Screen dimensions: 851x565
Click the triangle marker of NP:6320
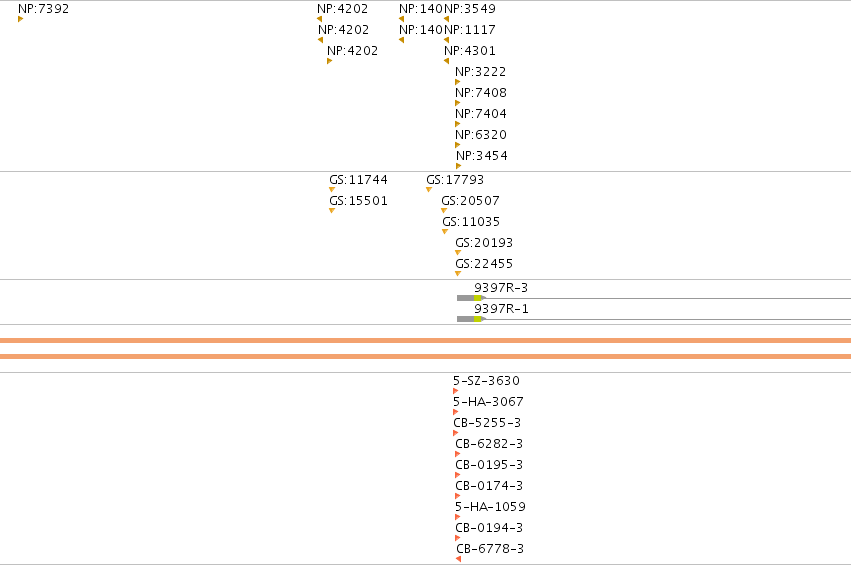point(458,145)
